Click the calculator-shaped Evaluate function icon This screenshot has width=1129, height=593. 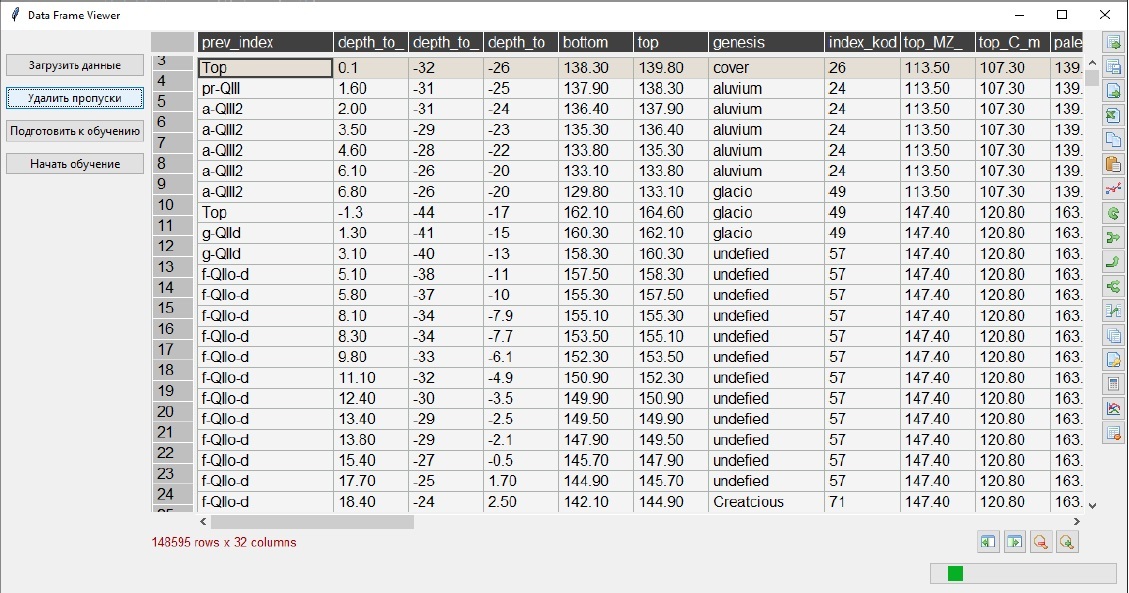pos(1113,384)
